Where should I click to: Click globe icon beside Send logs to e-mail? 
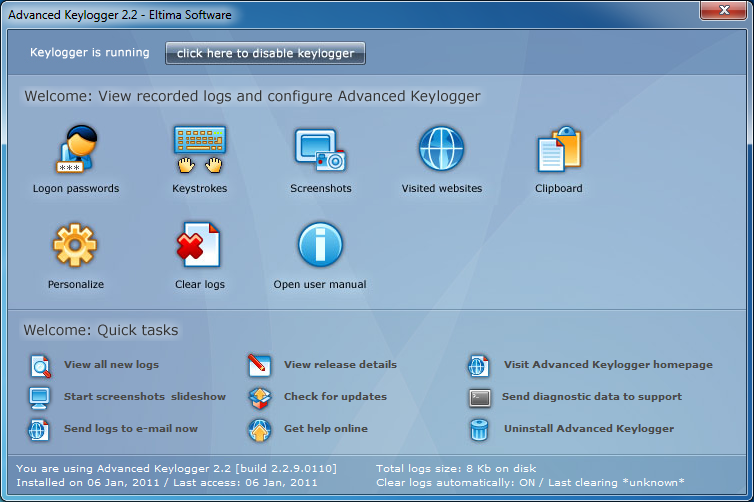38,430
